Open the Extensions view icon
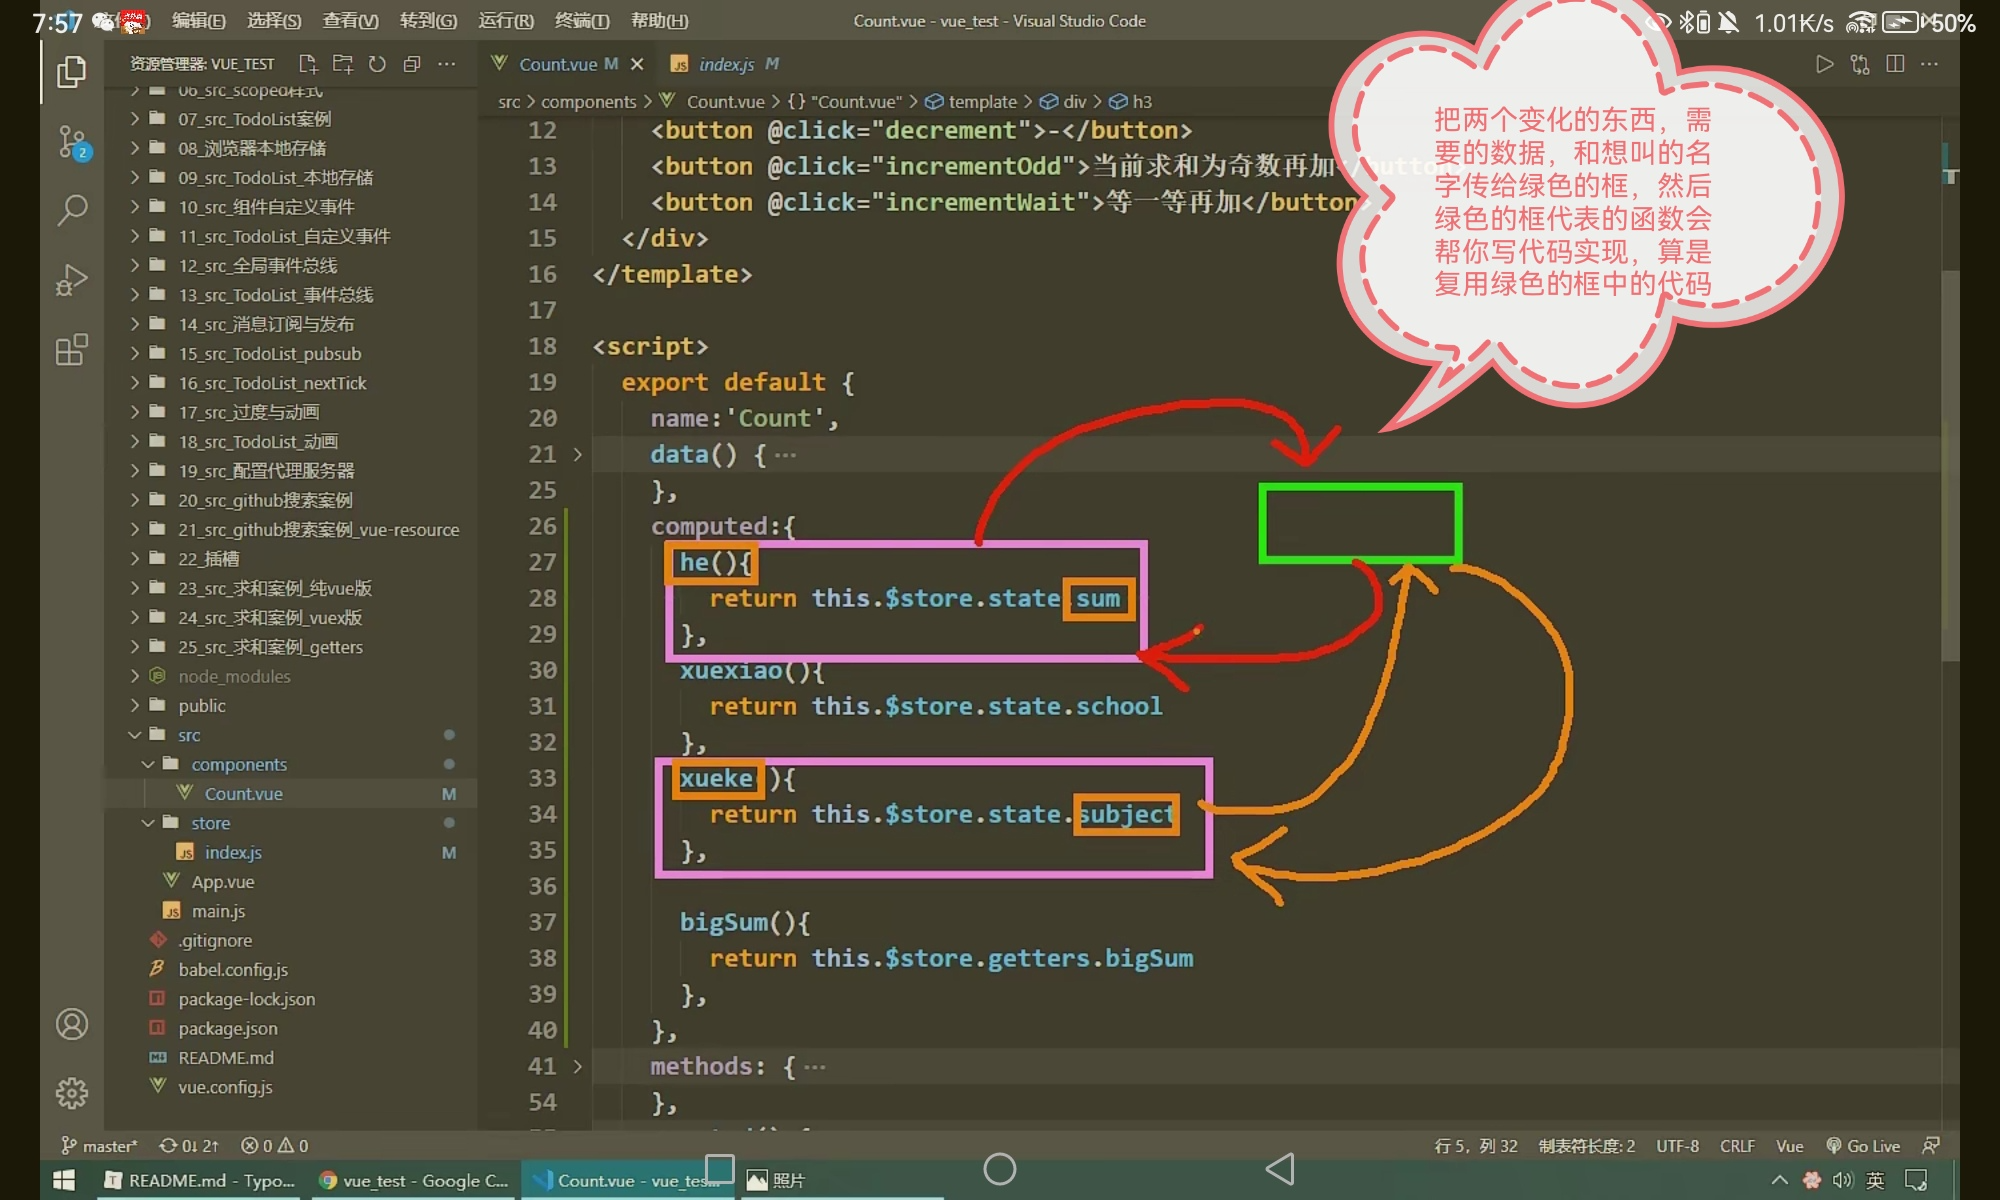 [x=71, y=350]
